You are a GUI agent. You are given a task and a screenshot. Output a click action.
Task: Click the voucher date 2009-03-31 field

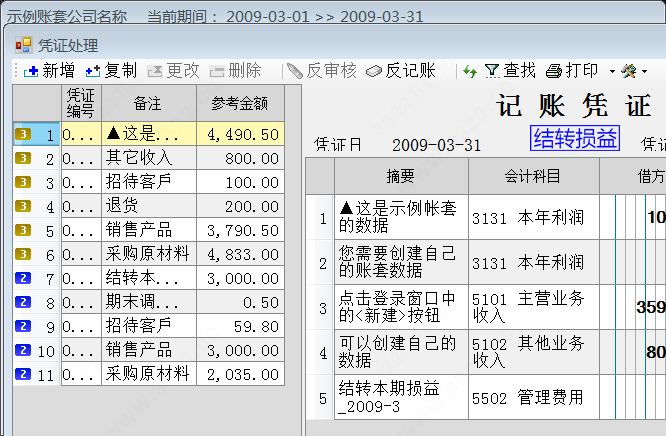(437, 145)
